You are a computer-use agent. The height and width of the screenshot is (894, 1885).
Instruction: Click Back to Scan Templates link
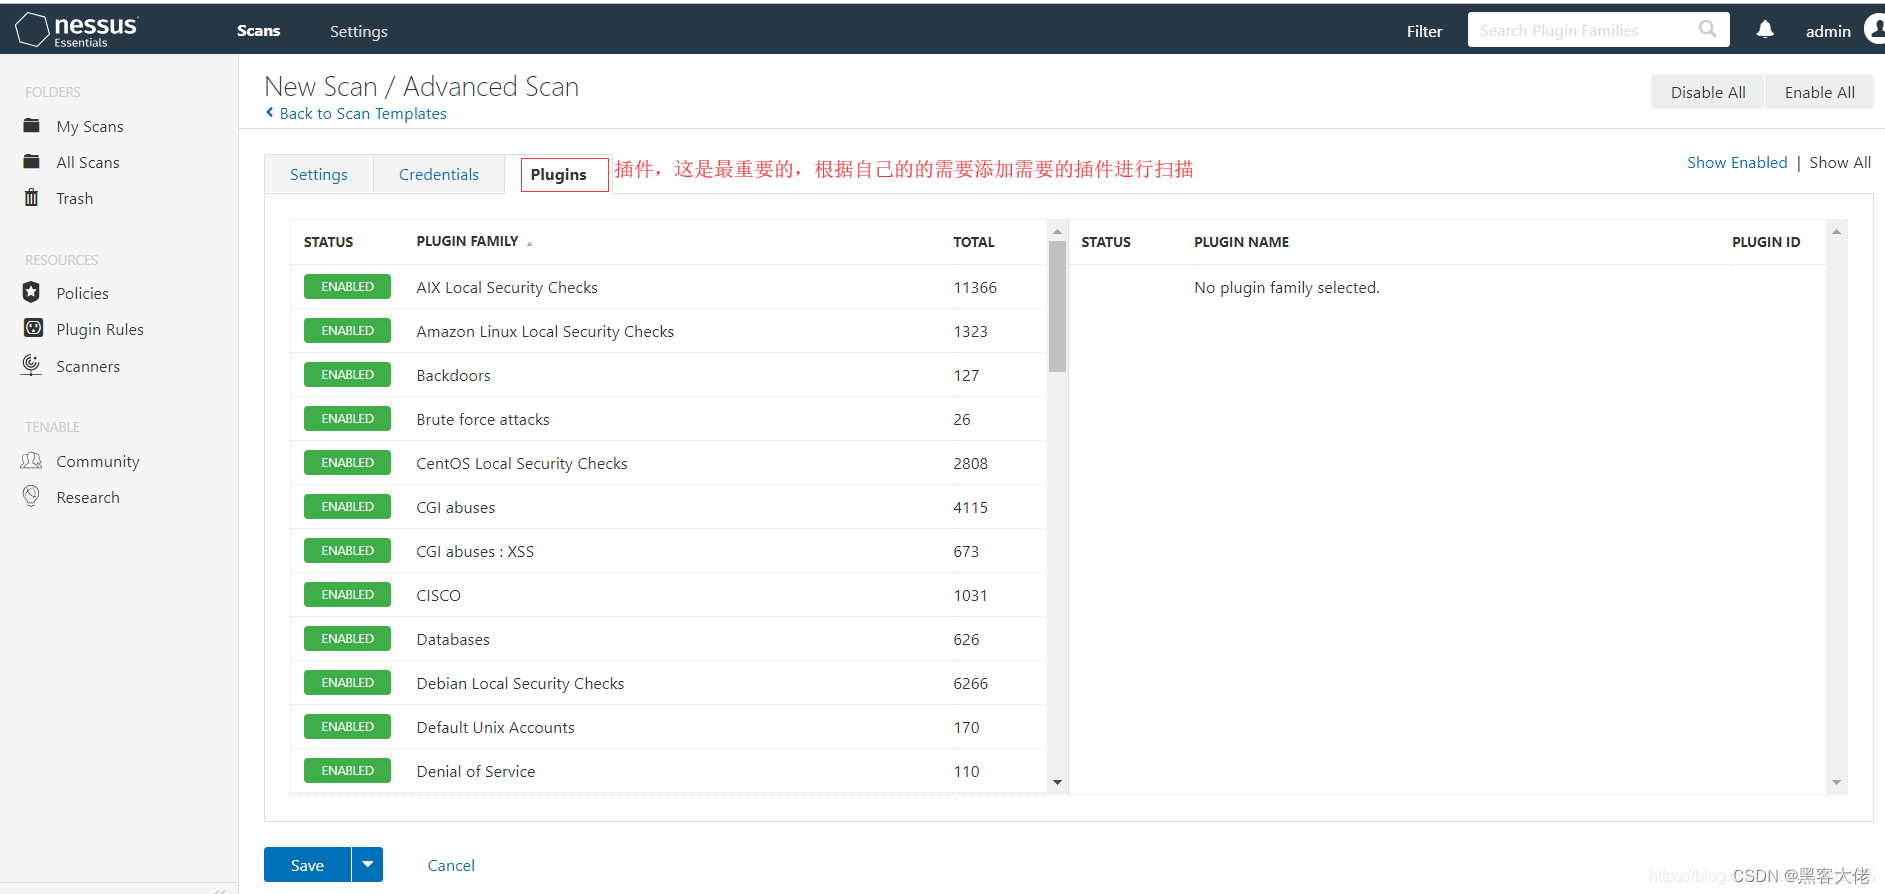[363, 113]
